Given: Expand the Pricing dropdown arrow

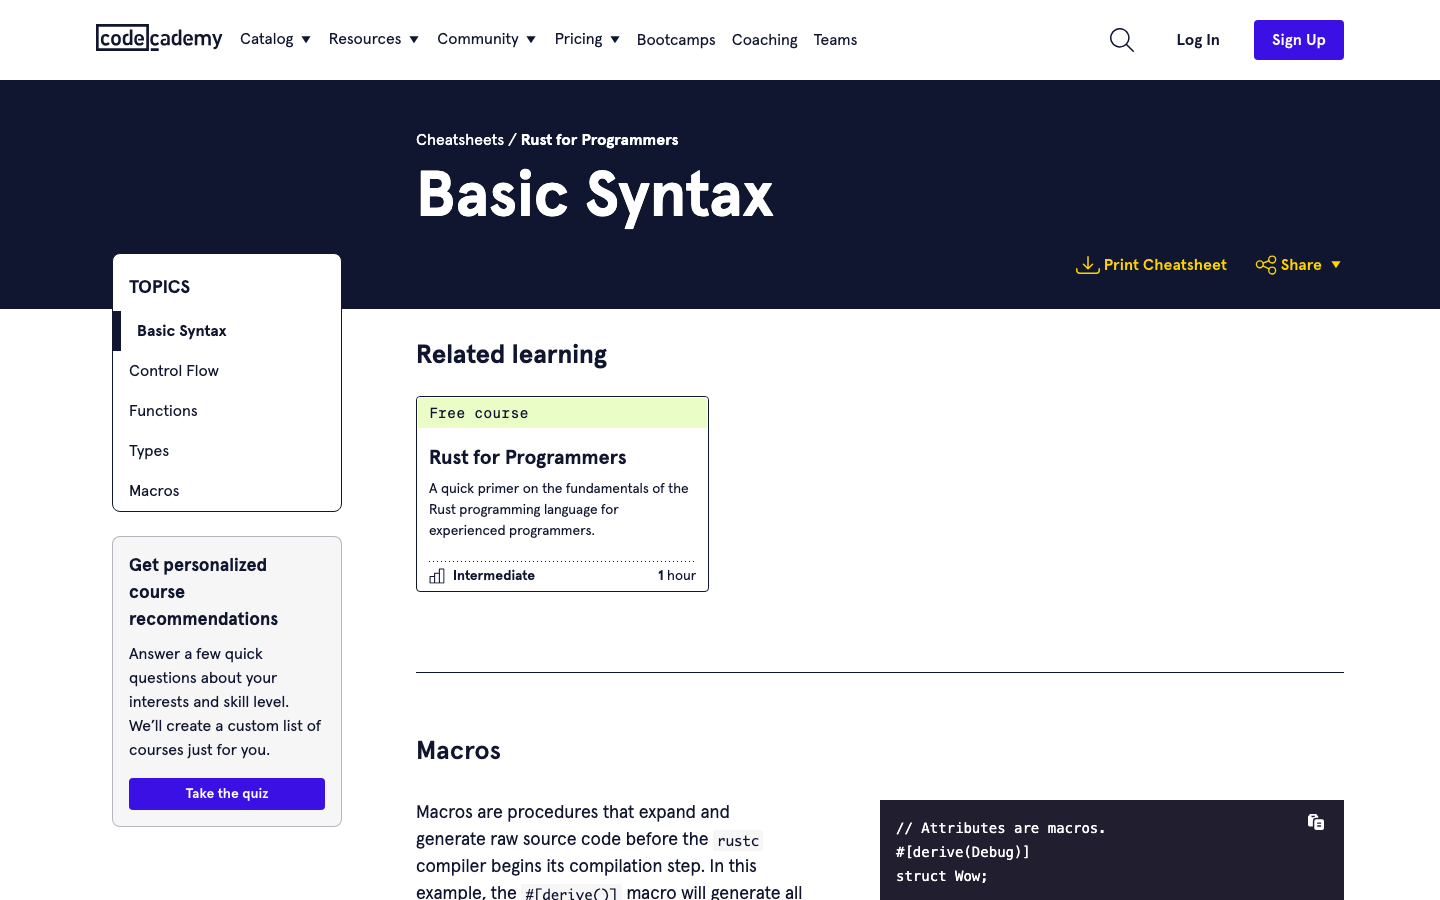Looking at the screenshot, I should [615, 40].
